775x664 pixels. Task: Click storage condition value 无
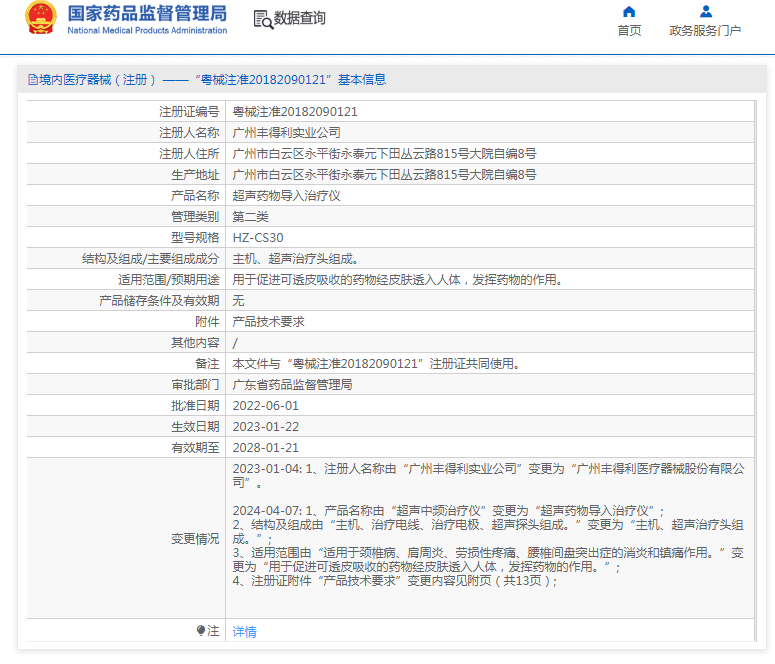[238, 301]
